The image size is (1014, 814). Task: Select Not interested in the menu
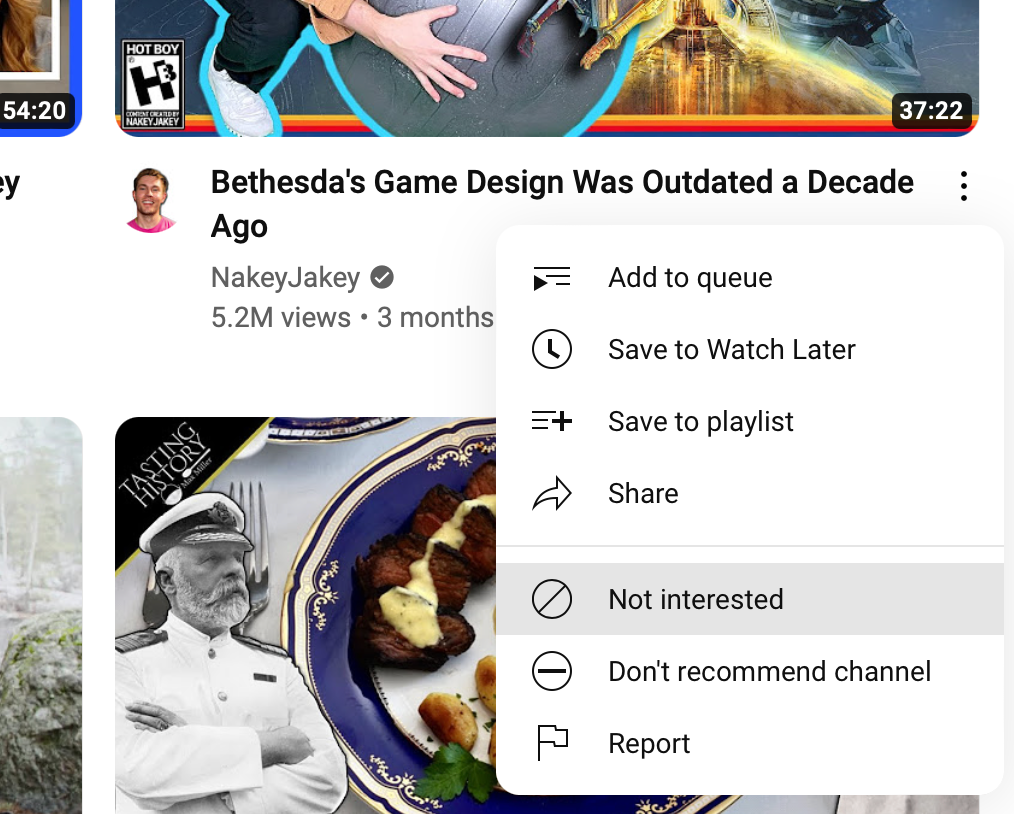click(x=750, y=599)
